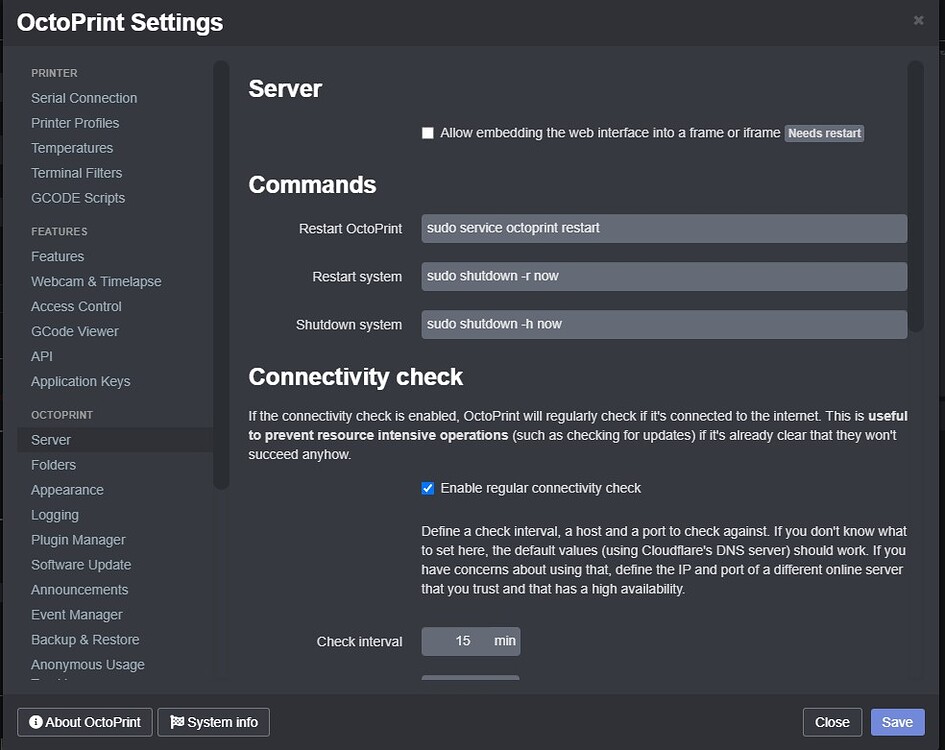The width and height of the screenshot is (945, 750).
Task: Go to the Backup & Restore section
Action: pyautogui.click(x=83, y=639)
